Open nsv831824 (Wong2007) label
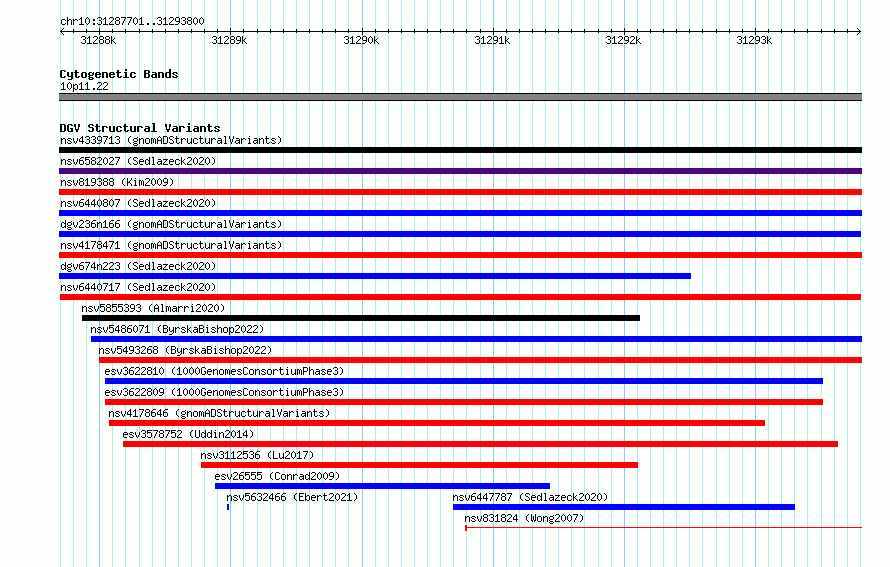Viewport: 890px width, 567px height. pyautogui.click(x=524, y=518)
